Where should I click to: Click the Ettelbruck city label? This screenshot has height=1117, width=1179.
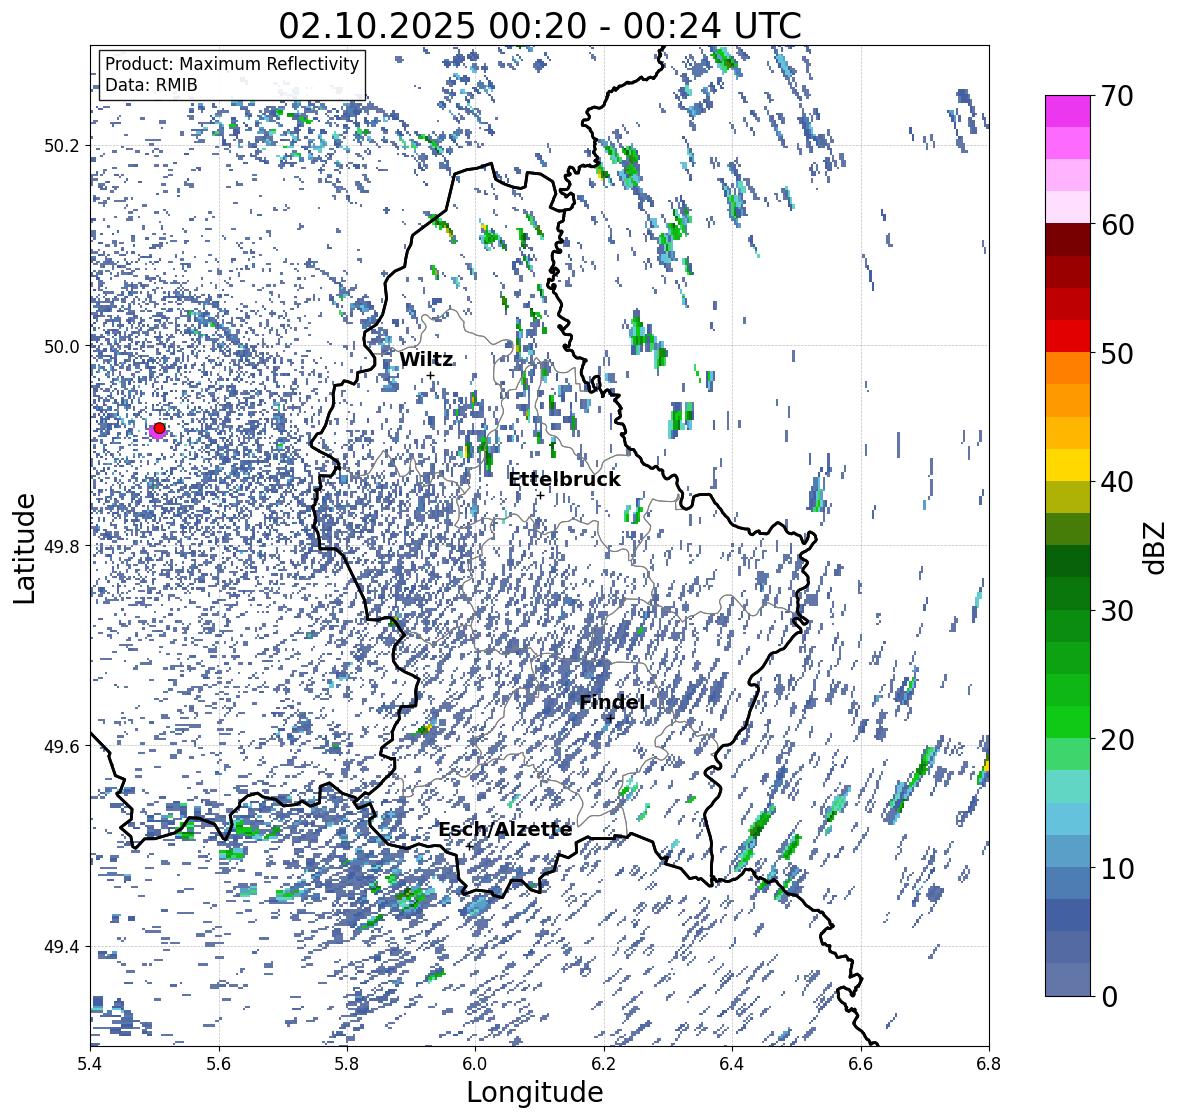pyautogui.click(x=564, y=480)
